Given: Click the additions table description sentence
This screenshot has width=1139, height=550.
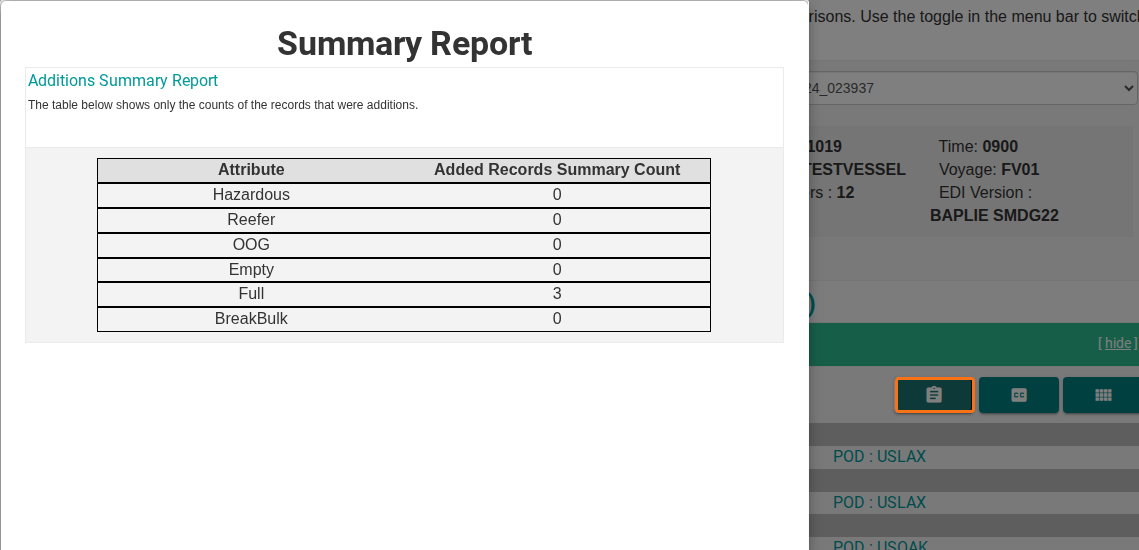Looking at the screenshot, I should click(223, 105).
